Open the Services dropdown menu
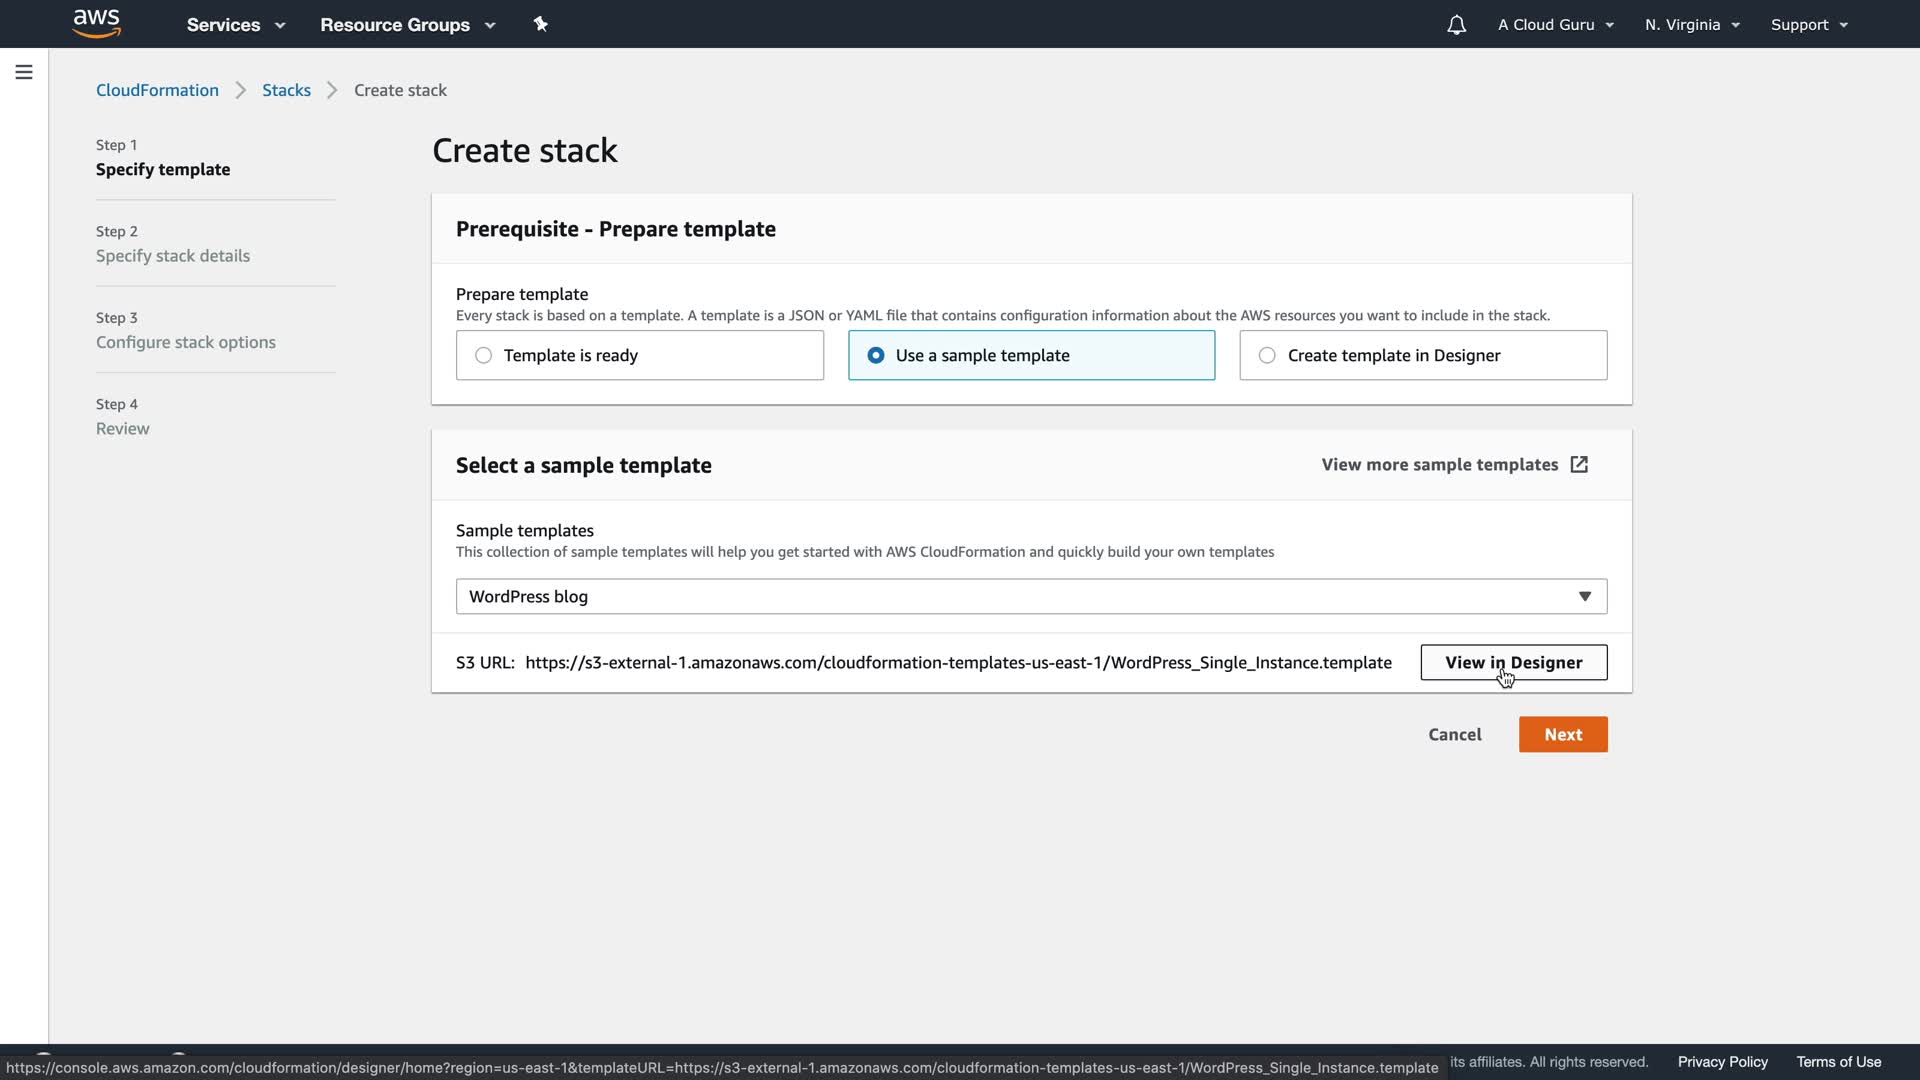Viewport: 1920px width, 1080px height. [236, 25]
